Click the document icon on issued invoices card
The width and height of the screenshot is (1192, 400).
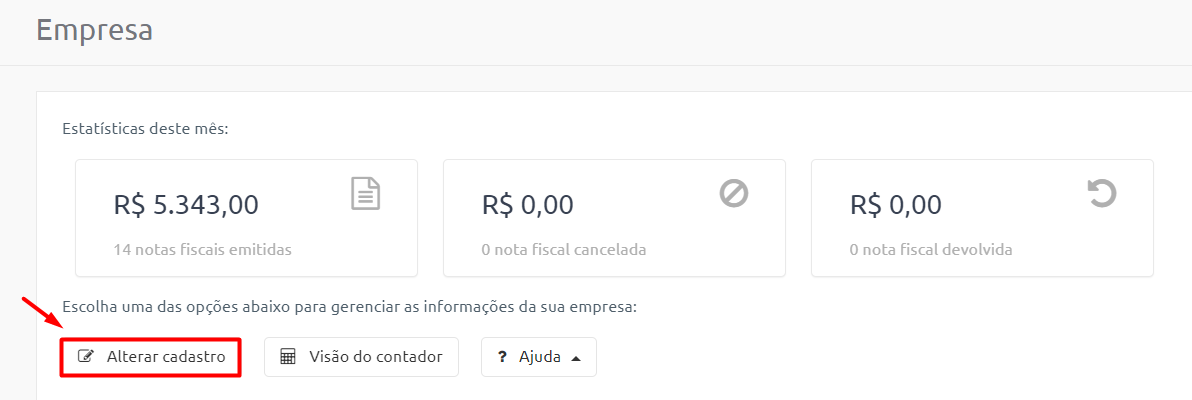(366, 193)
